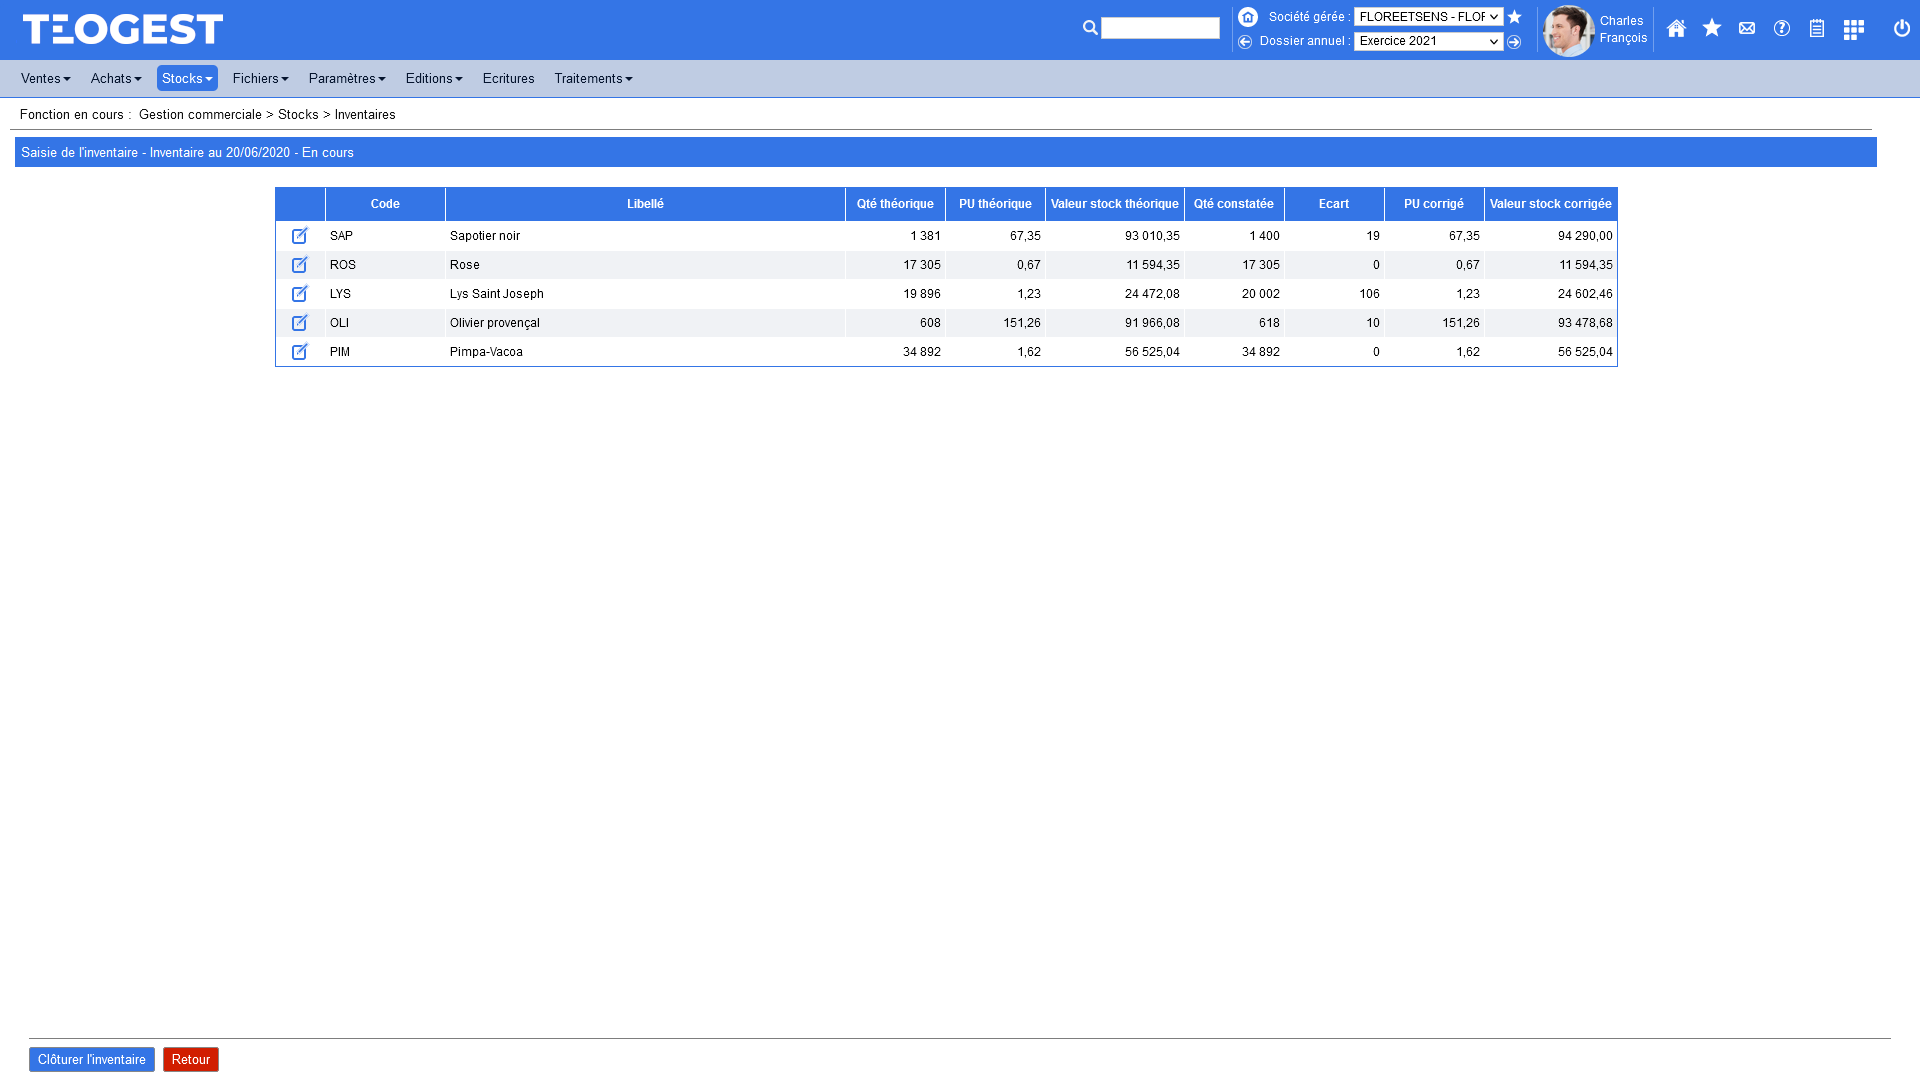
Task: Open the Paramètres menu
Action: pos(346,79)
